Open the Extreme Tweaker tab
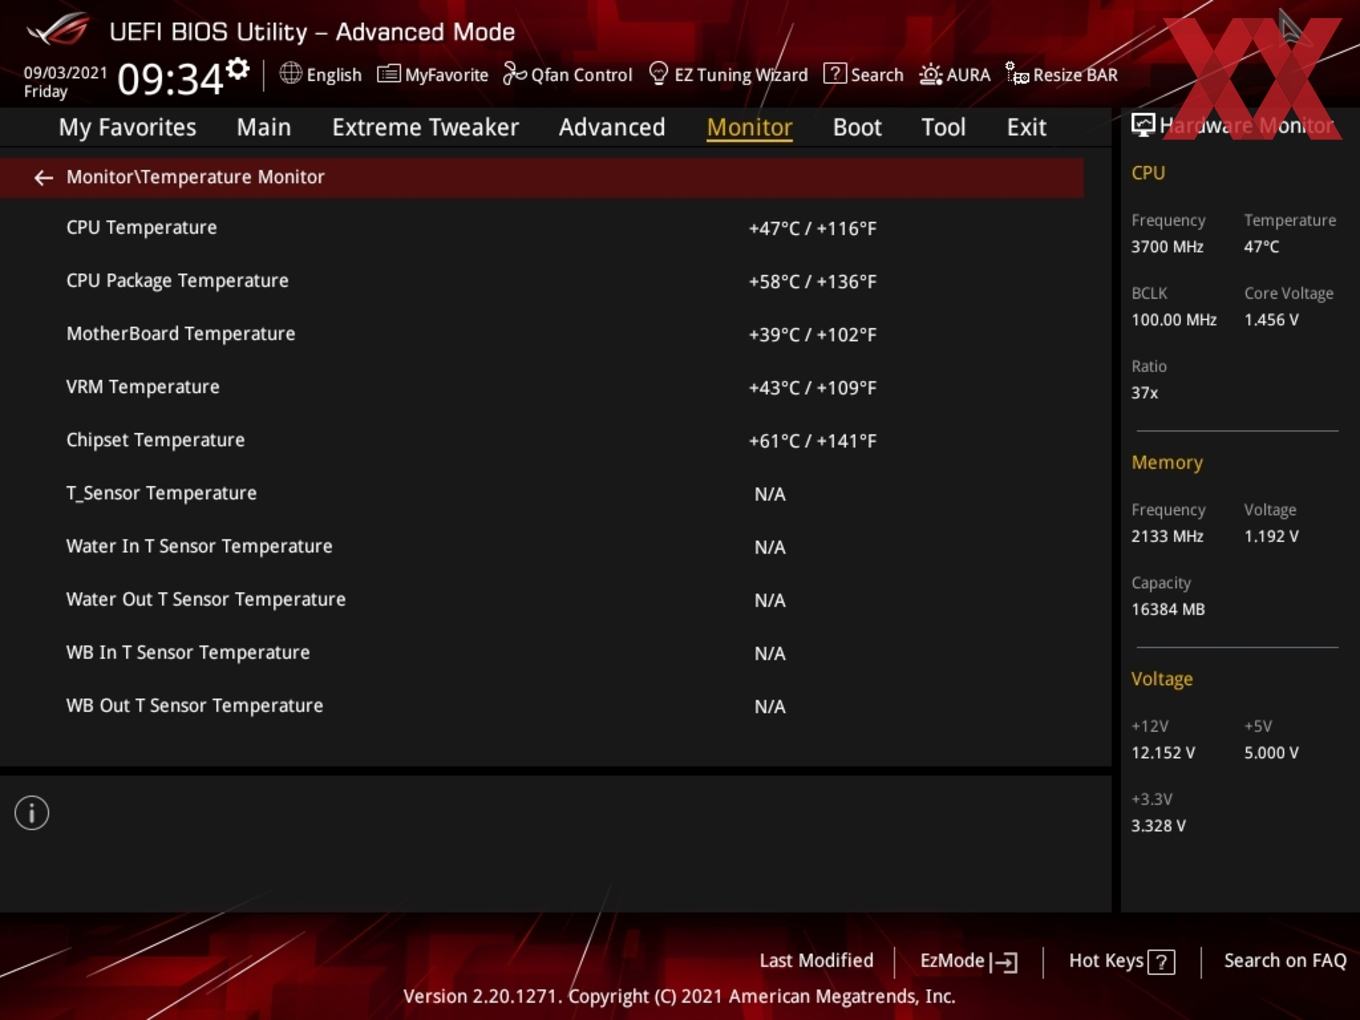Screen dimensions: 1360x1020 point(425,127)
